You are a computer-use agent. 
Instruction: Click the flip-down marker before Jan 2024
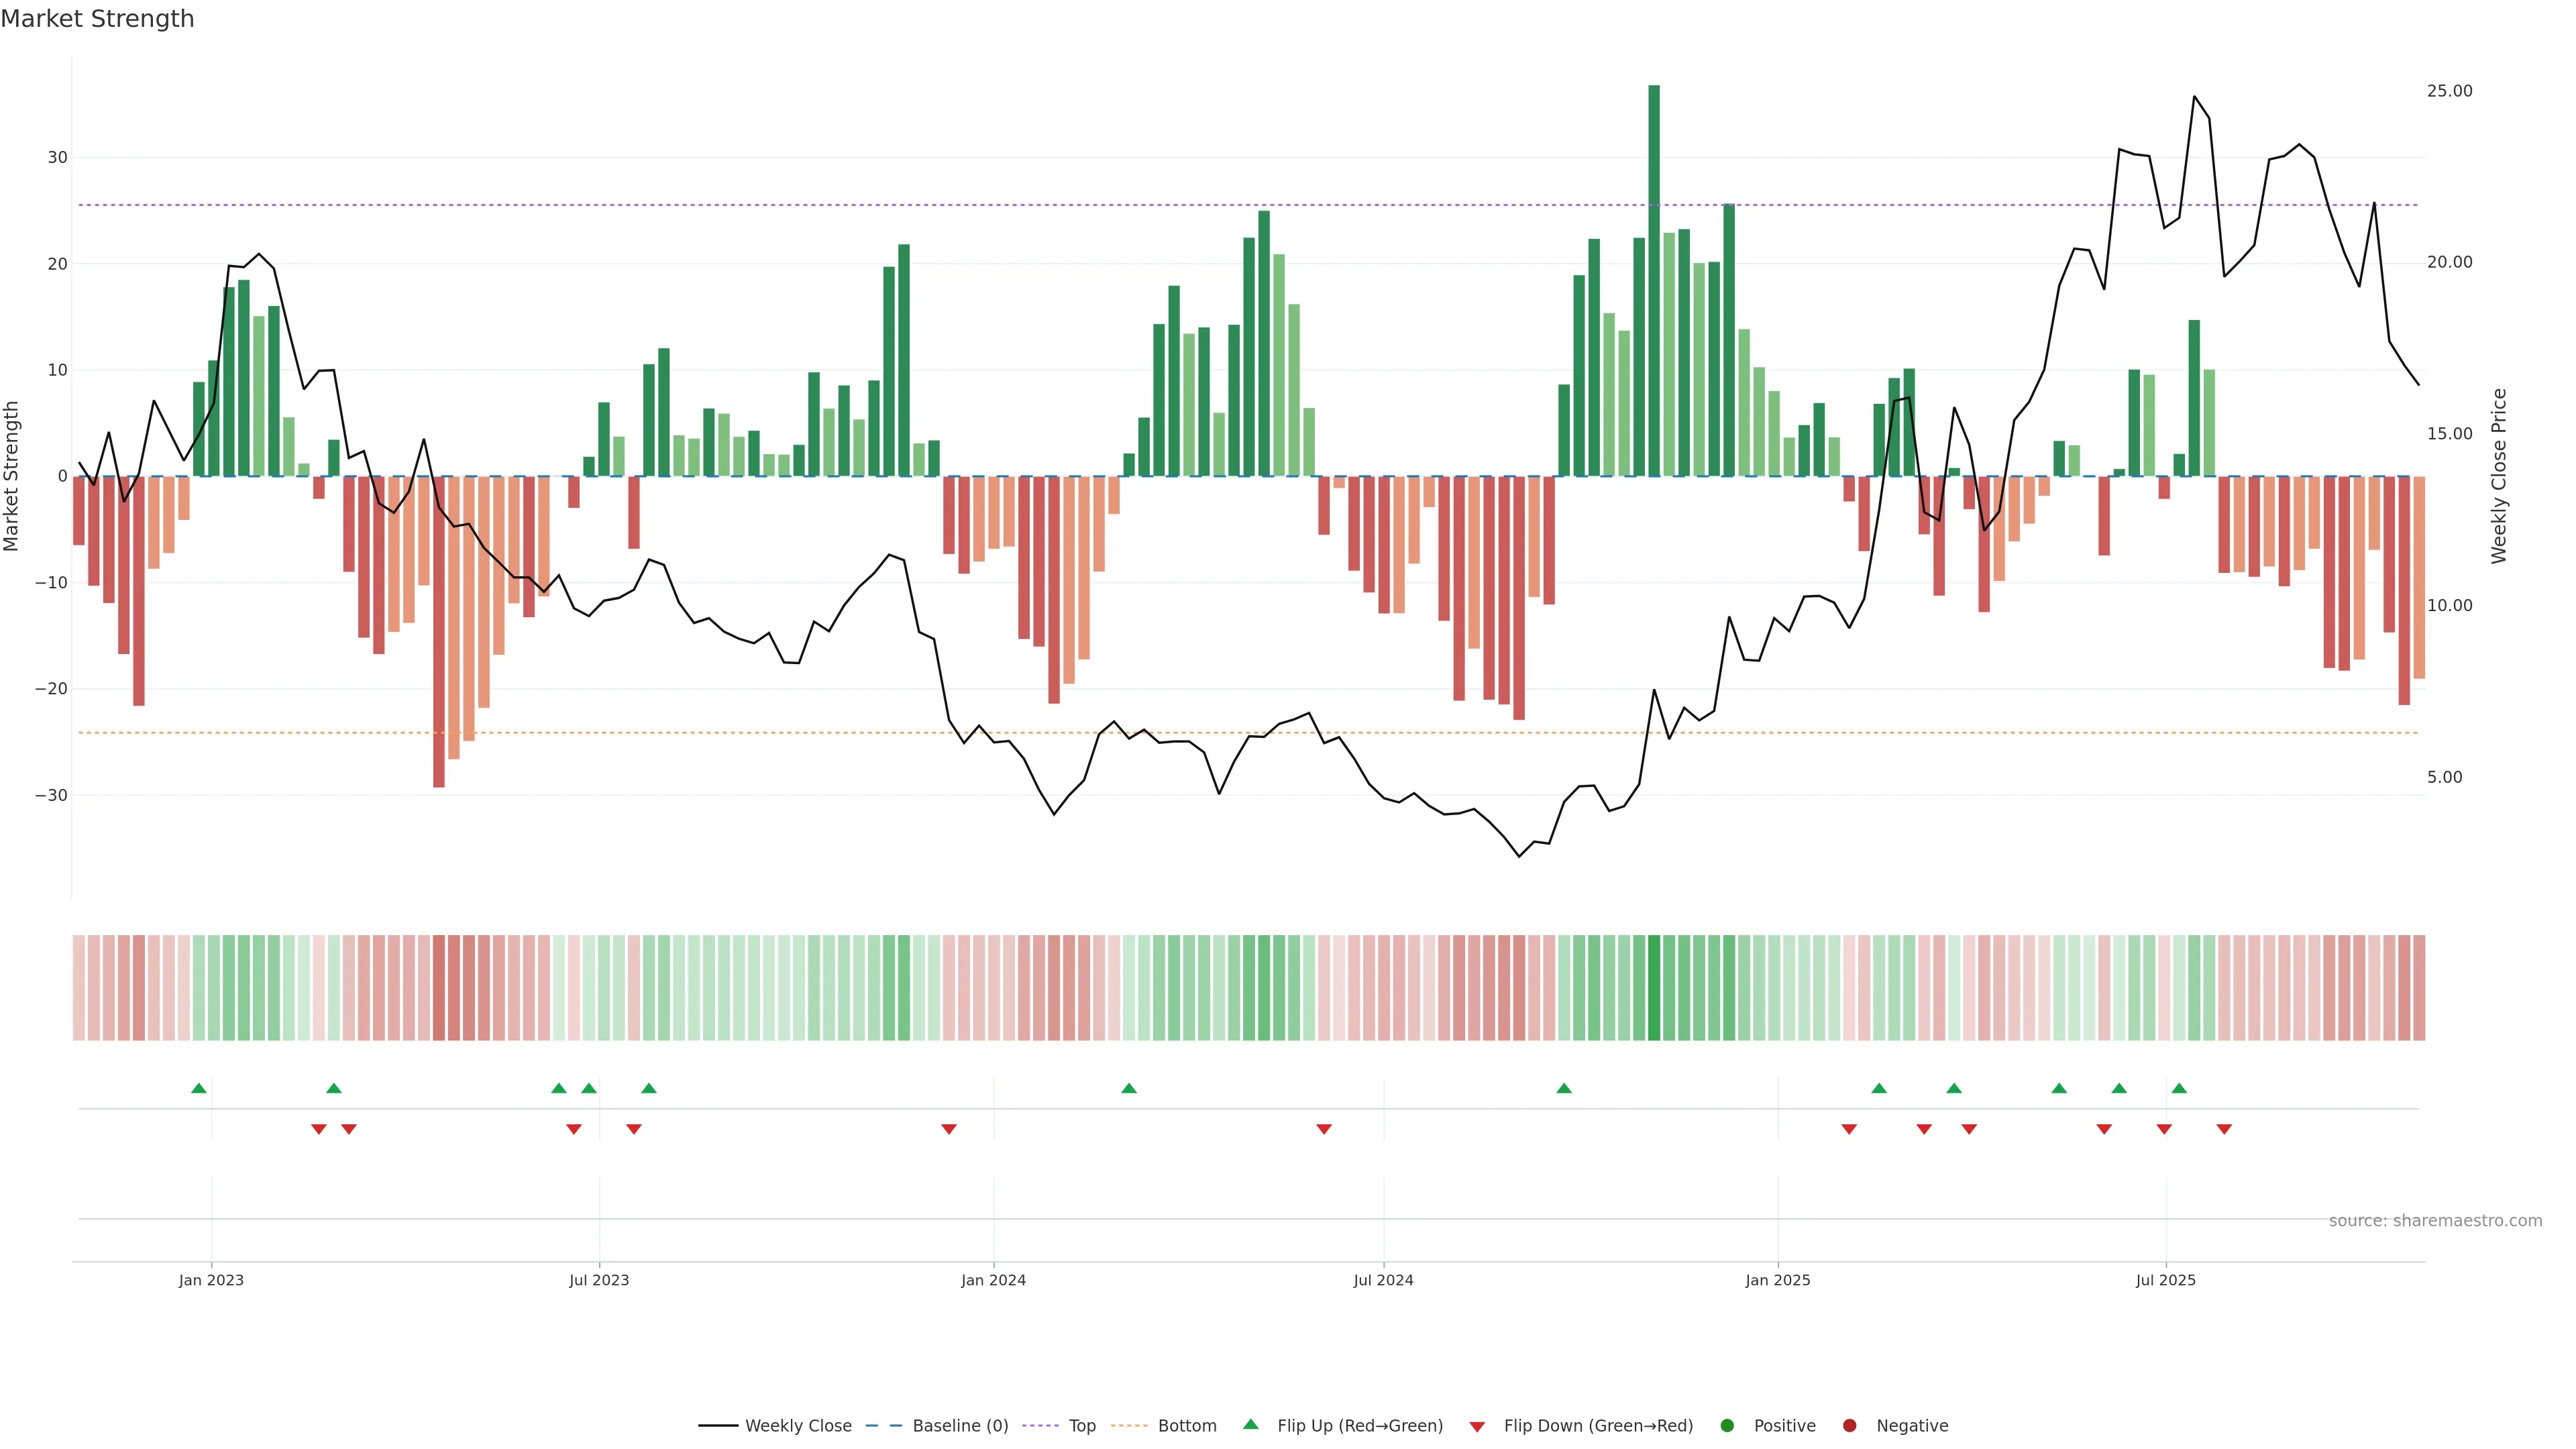coord(949,1129)
